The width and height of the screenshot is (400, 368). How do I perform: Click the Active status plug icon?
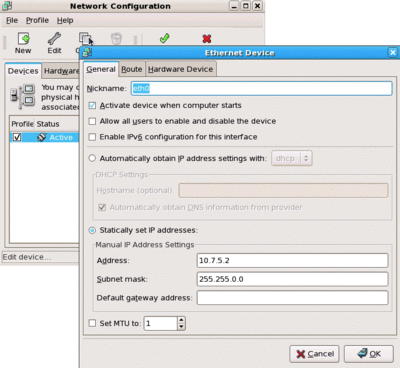coord(42,137)
